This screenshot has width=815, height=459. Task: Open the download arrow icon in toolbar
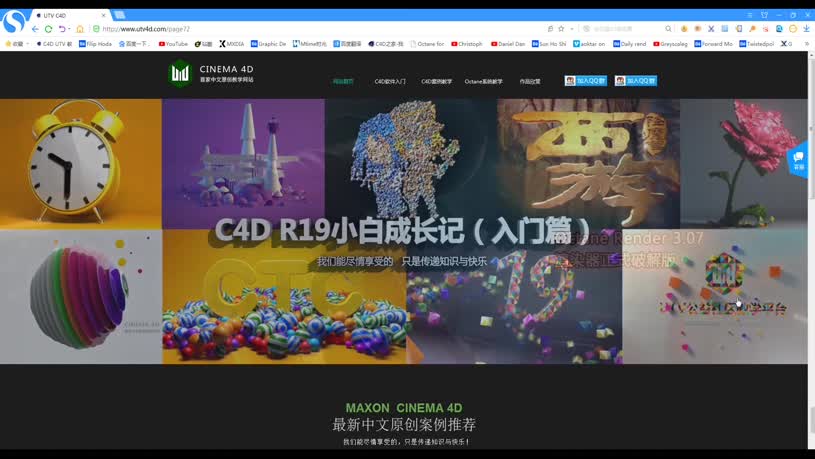pyautogui.click(x=806, y=29)
